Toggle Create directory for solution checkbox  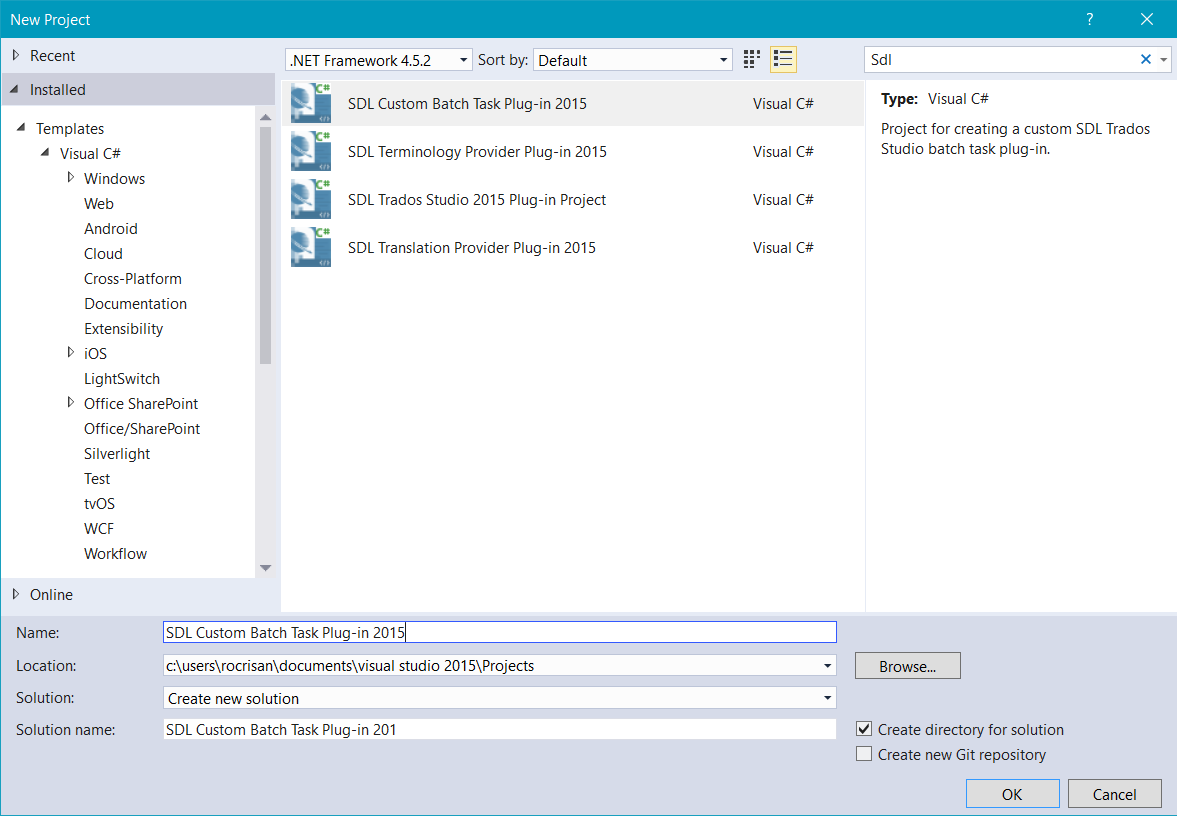(864, 729)
